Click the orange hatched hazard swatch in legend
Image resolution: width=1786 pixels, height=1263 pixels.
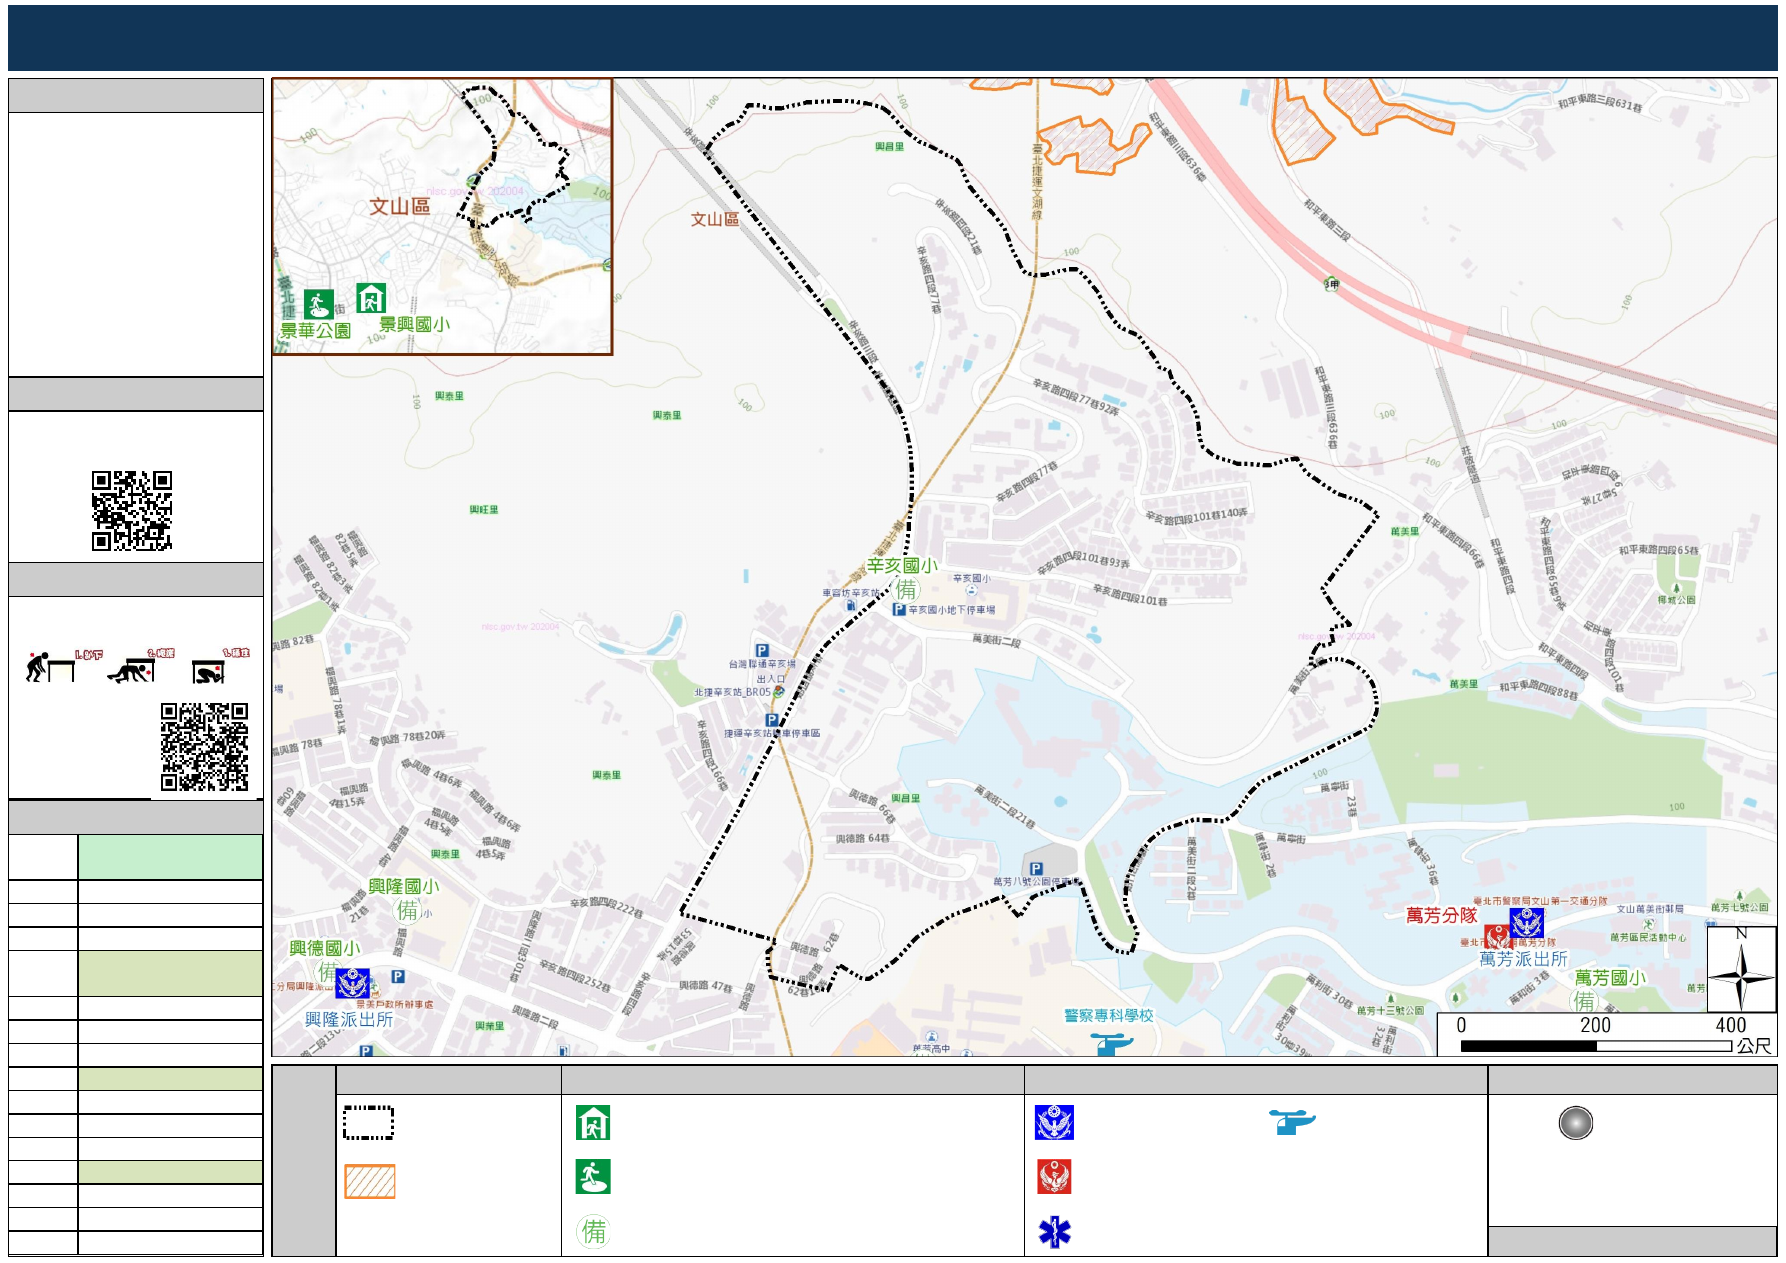(x=370, y=1181)
